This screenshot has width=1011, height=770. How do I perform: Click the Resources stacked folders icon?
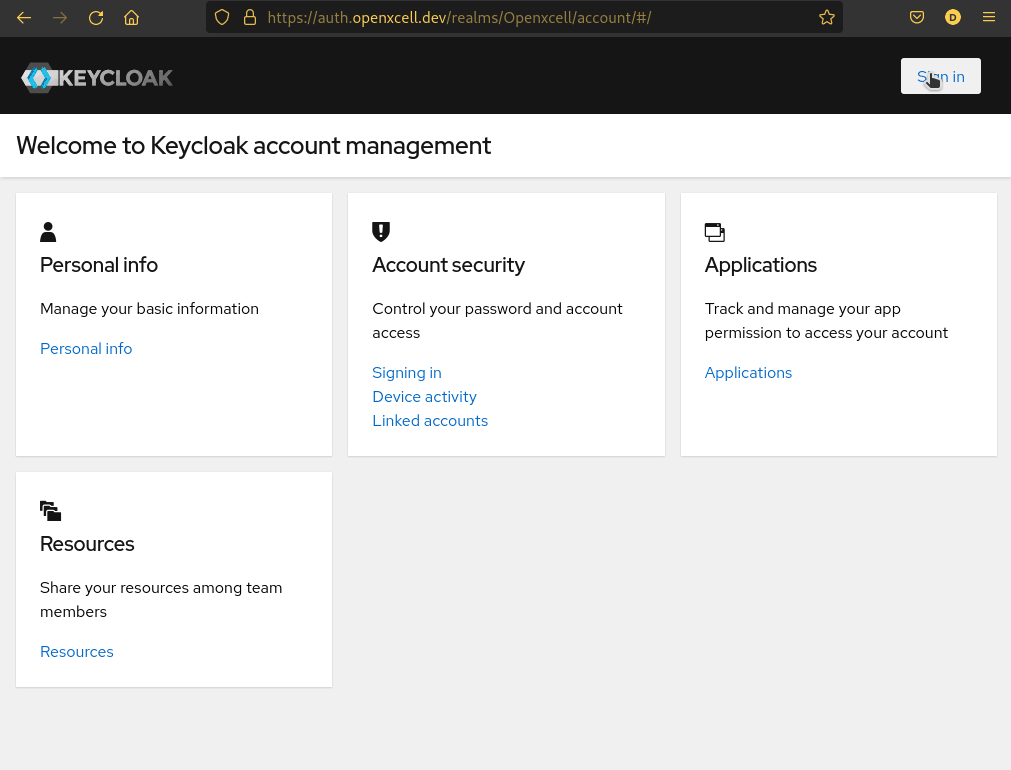pyautogui.click(x=50, y=511)
